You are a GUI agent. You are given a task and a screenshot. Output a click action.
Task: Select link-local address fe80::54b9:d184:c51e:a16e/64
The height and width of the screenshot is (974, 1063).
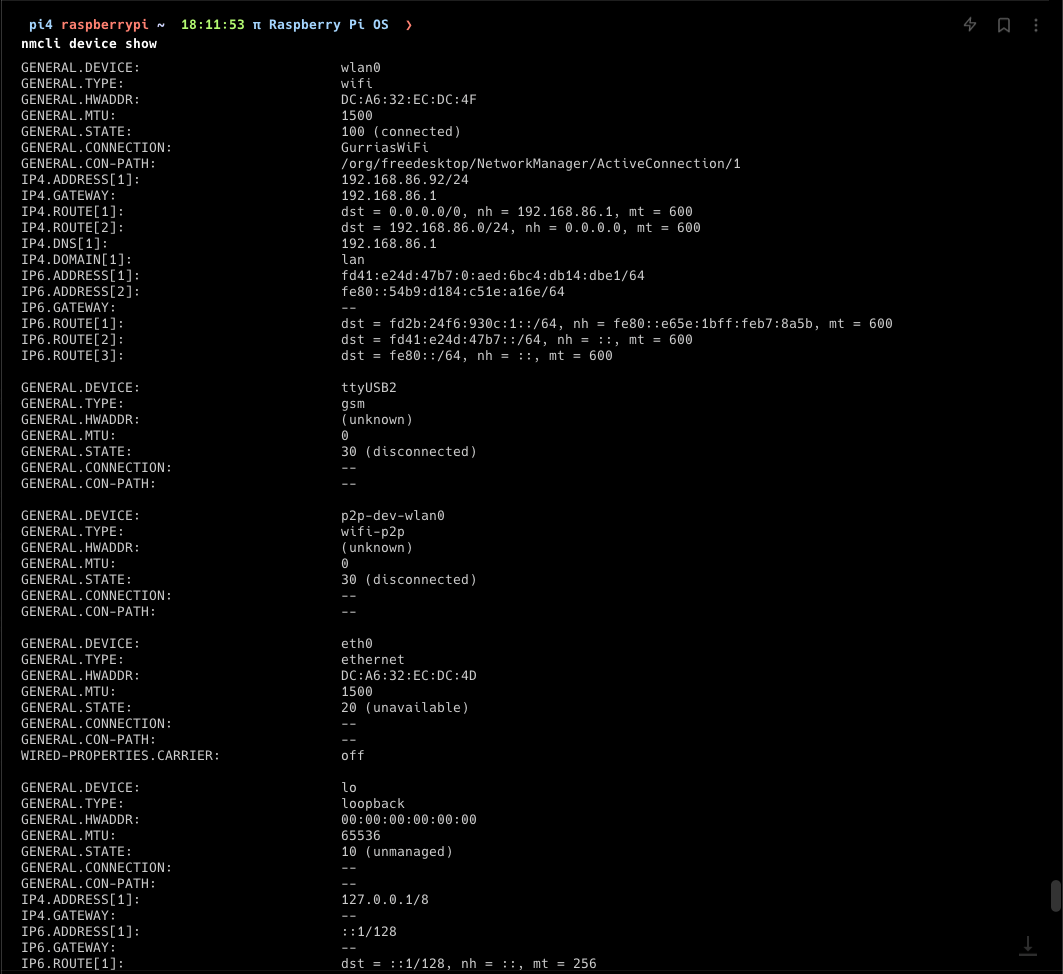tap(453, 292)
